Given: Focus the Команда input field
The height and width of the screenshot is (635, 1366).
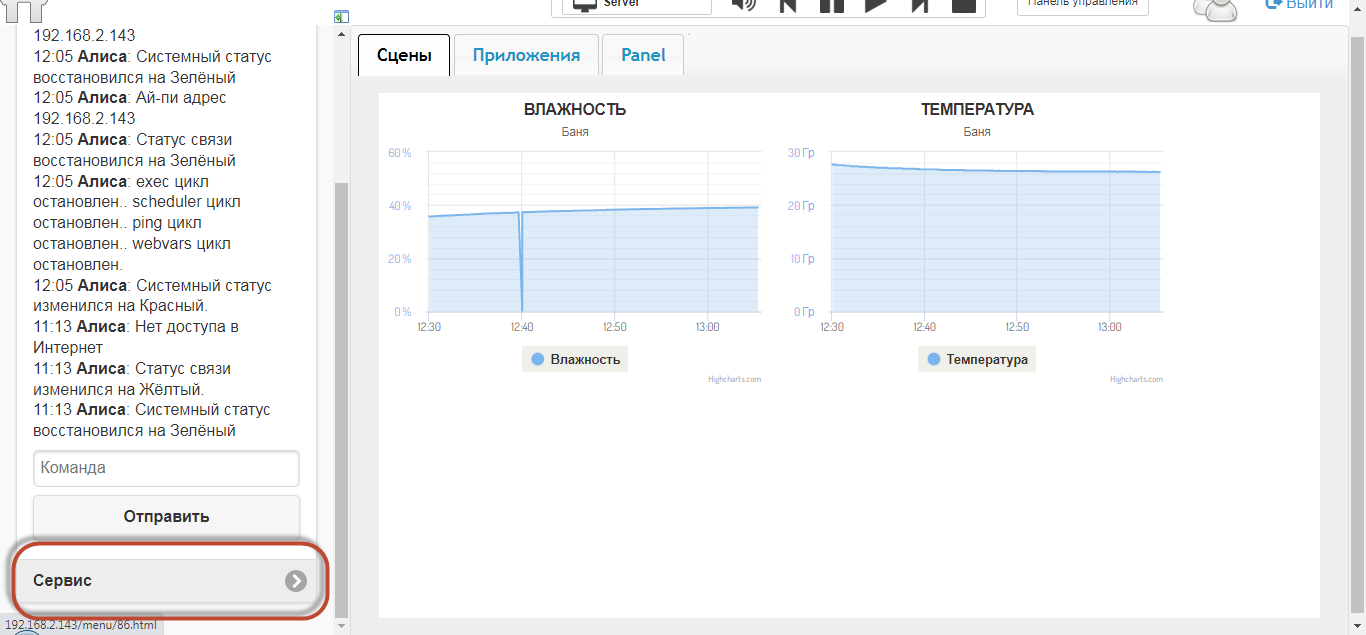Looking at the screenshot, I should pyautogui.click(x=166, y=468).
